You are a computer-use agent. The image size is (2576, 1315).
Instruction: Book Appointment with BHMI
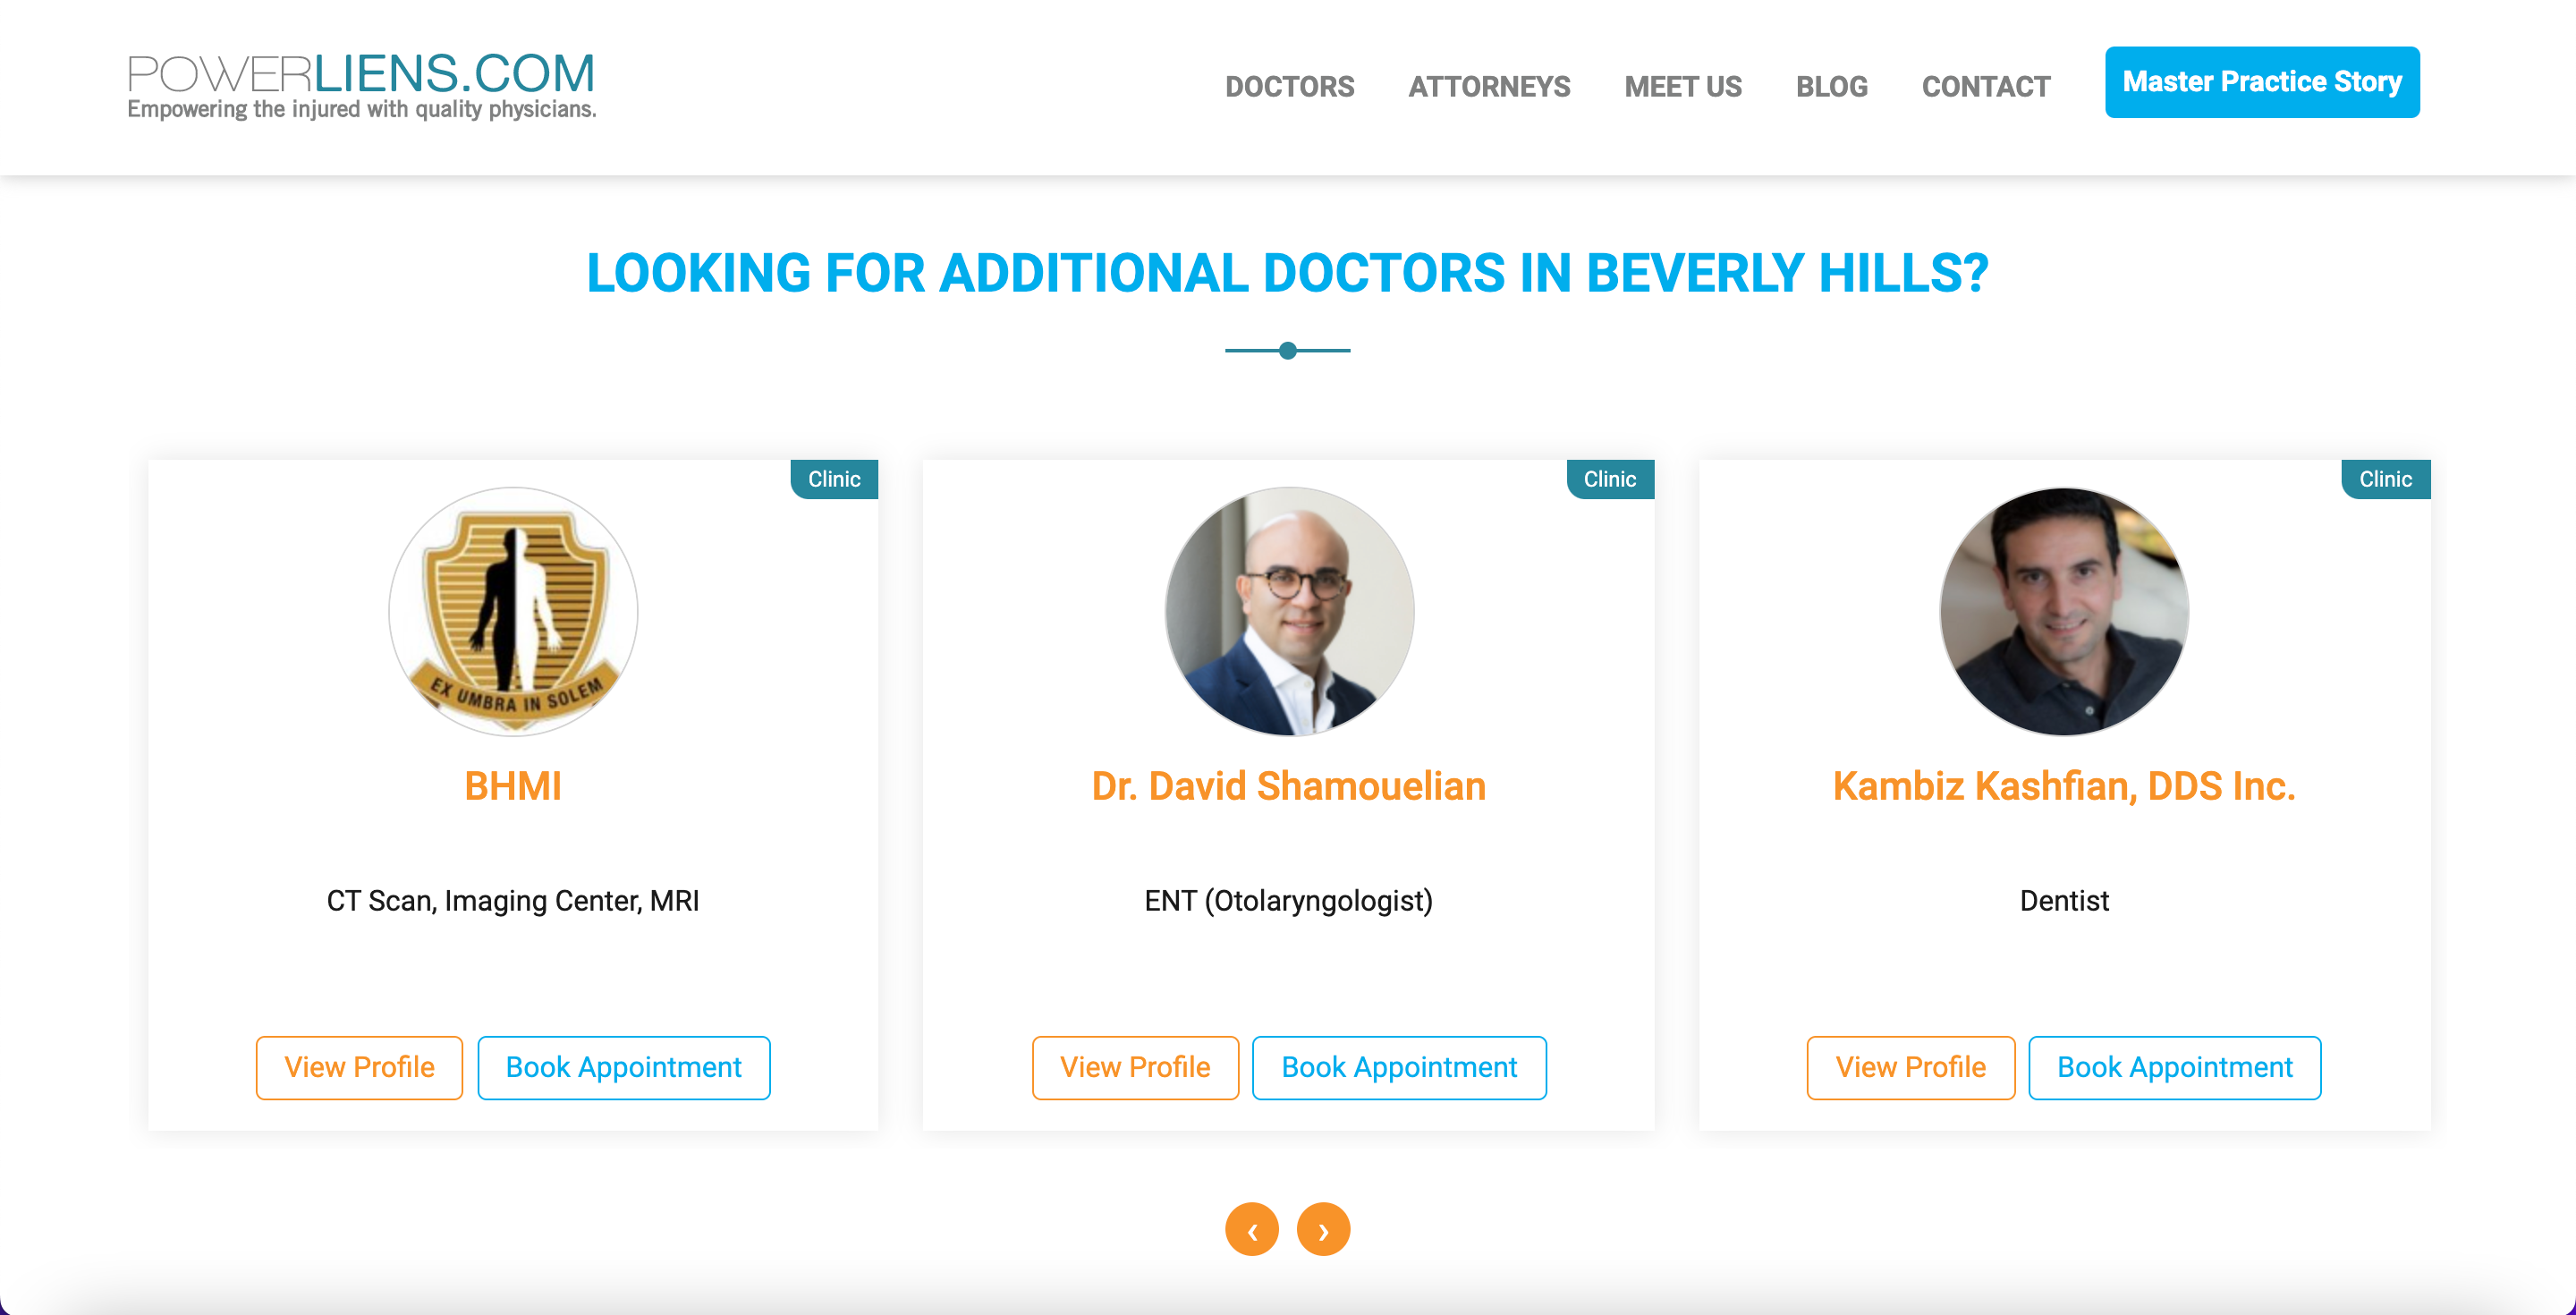[624, 1067]
